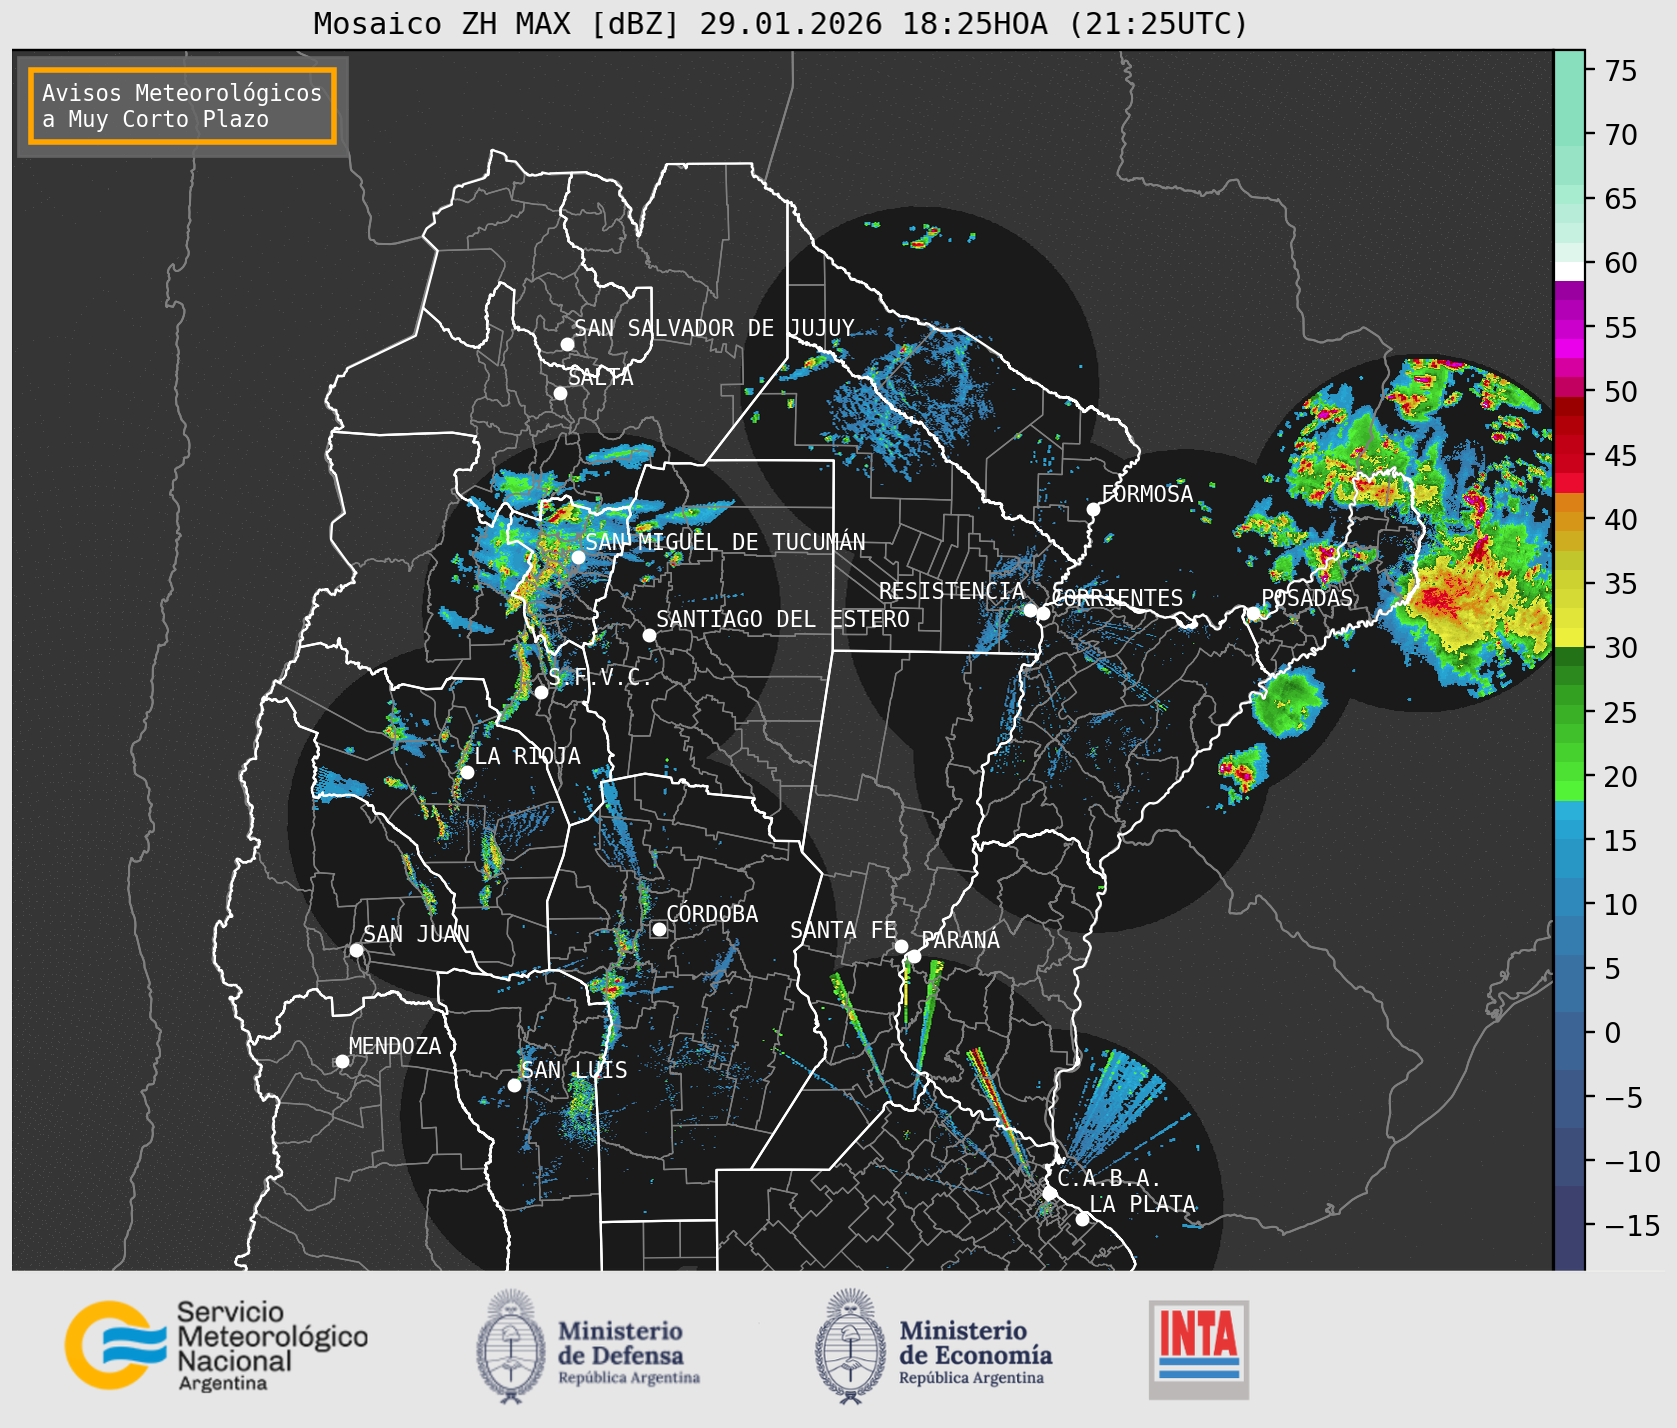Click the white 60 dBZ color band

pyautogui.click(x=1569, y=271)
